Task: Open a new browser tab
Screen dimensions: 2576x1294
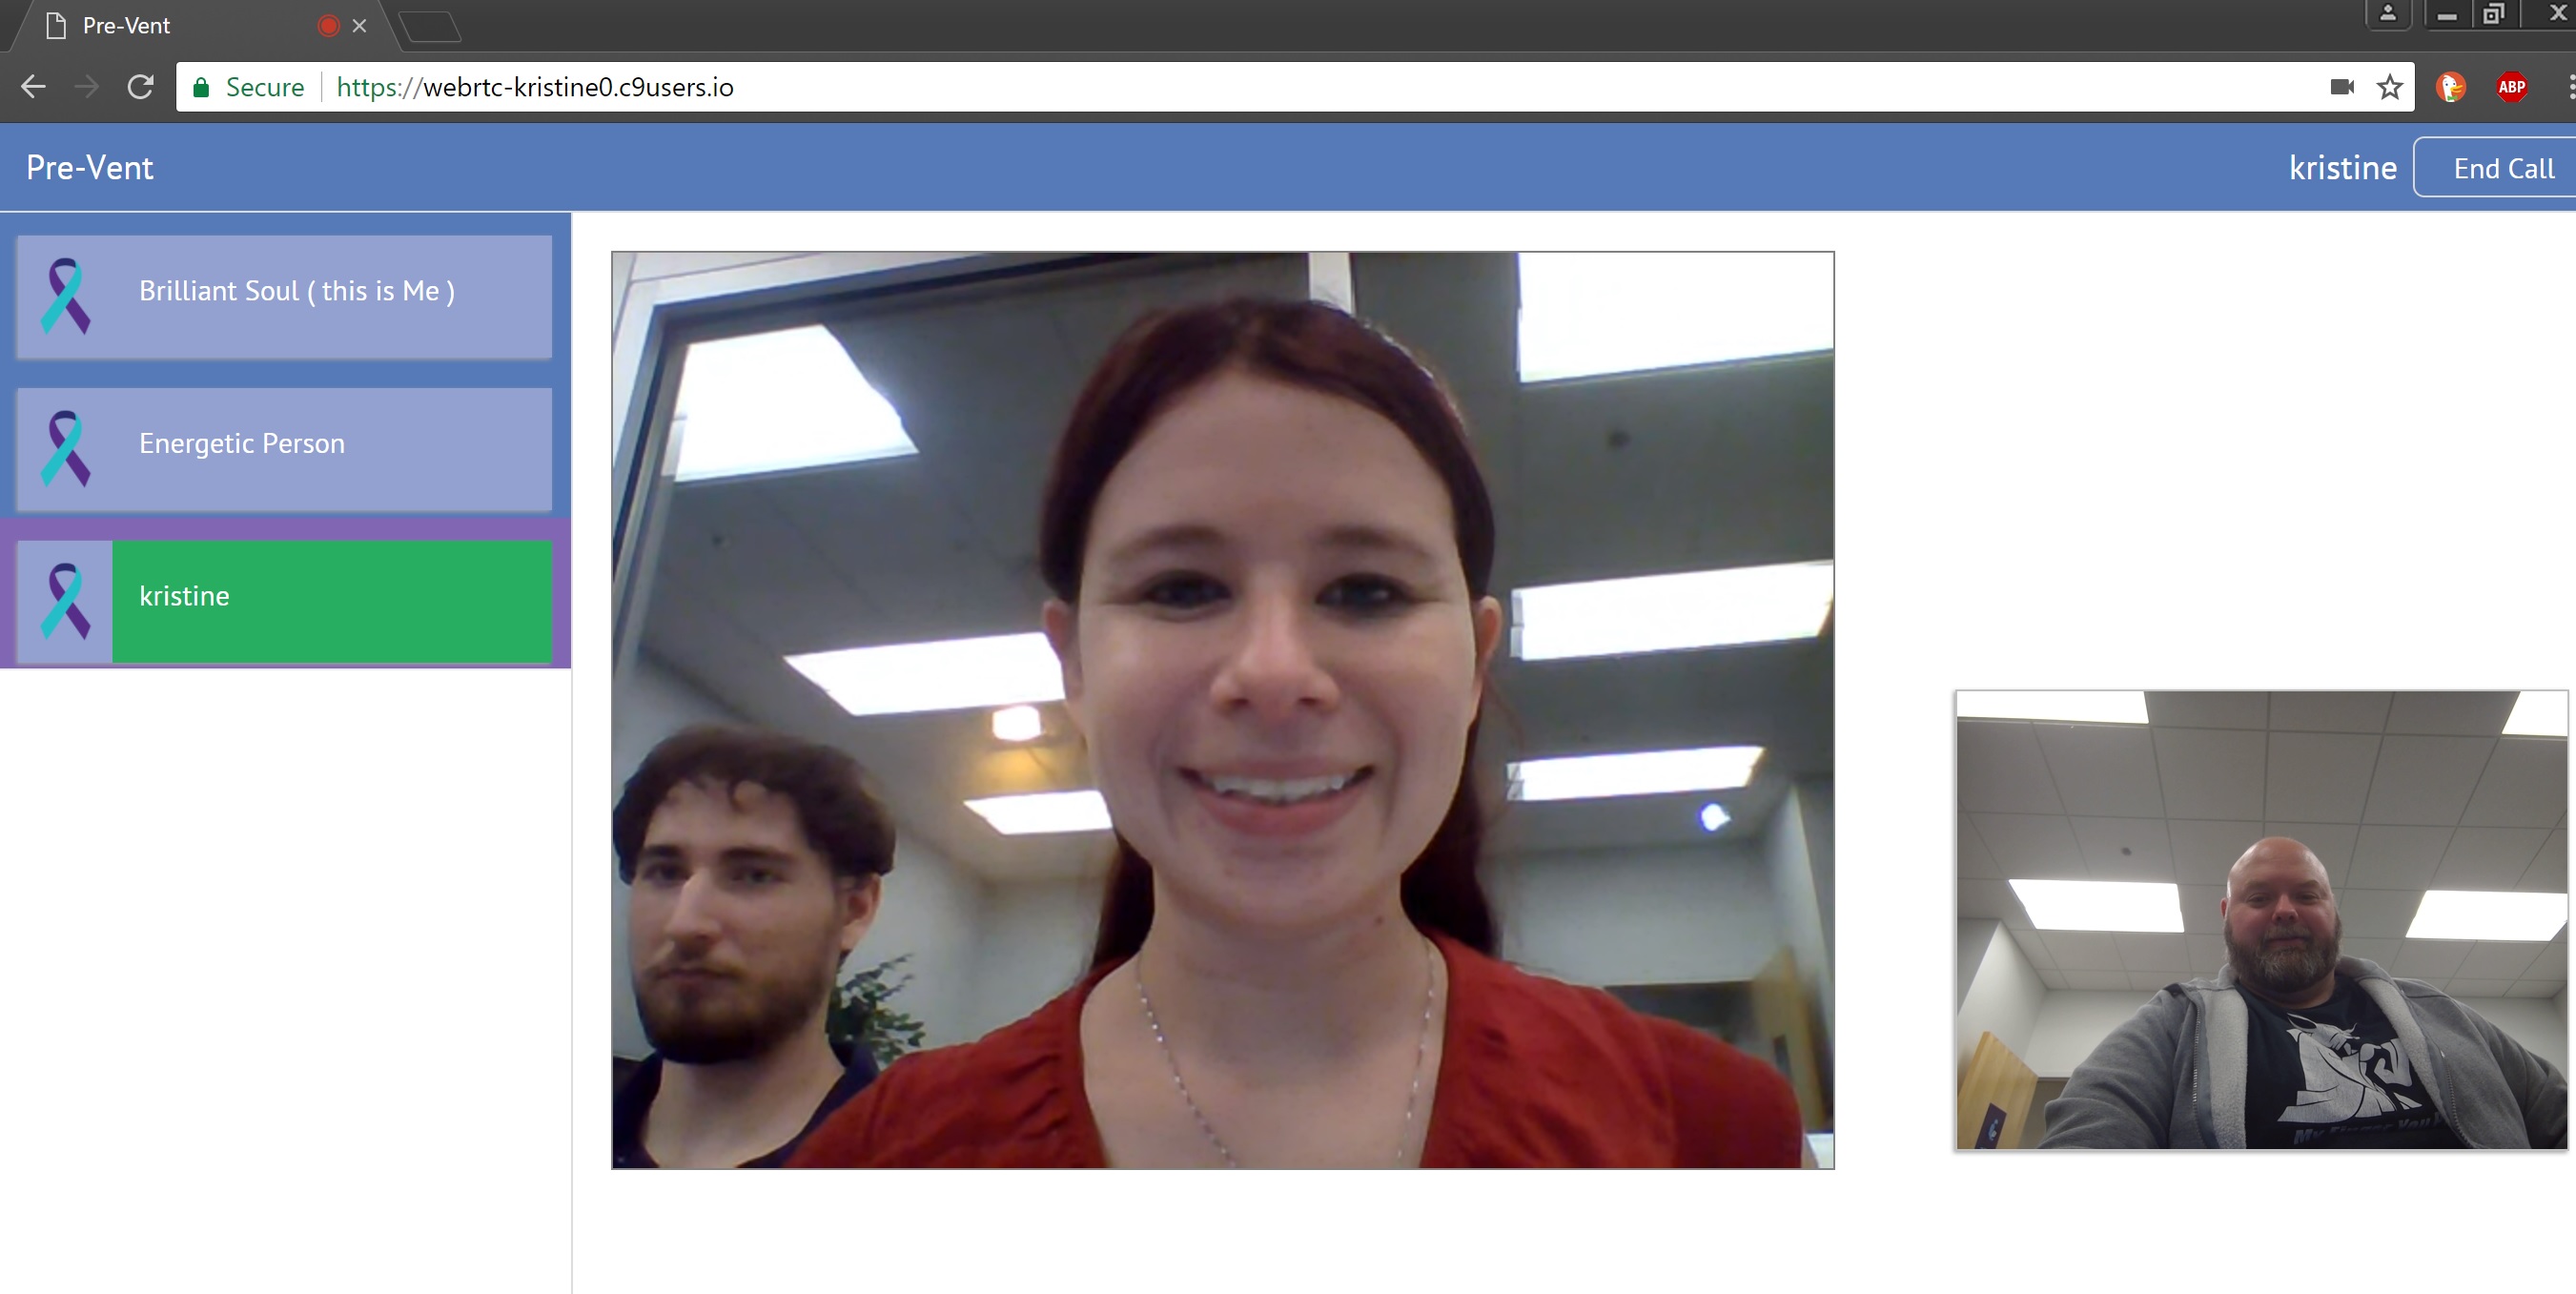Action: pos(430,26)
